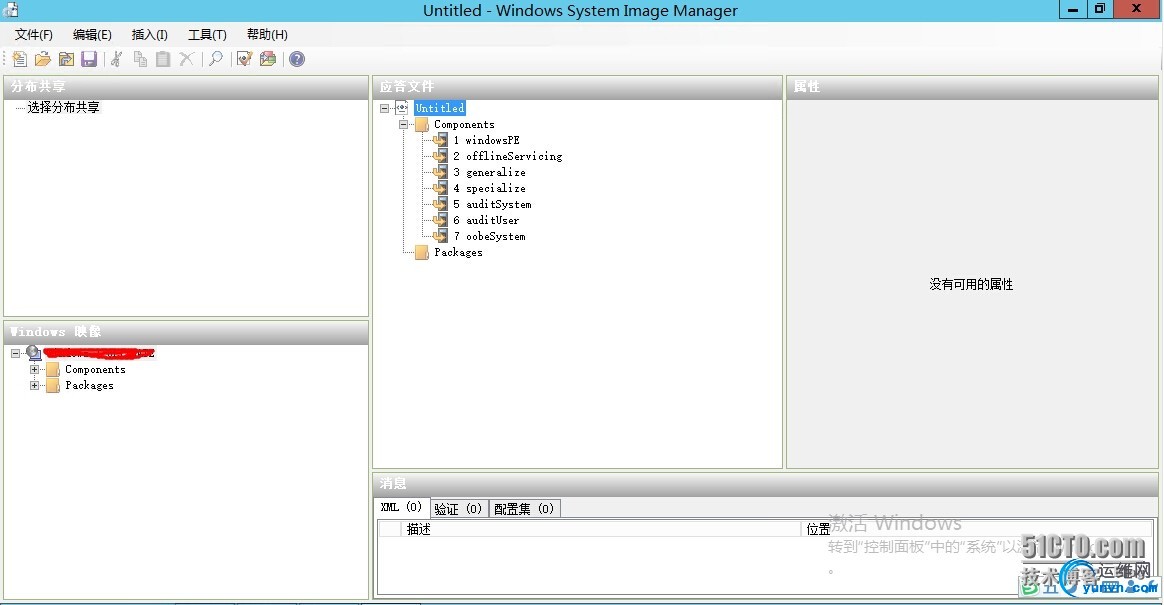Viewport: 1164px width, 605px height.
Task: Click the Copy toolbar icon
Action: pyautogui.click(x=140, y=59)
